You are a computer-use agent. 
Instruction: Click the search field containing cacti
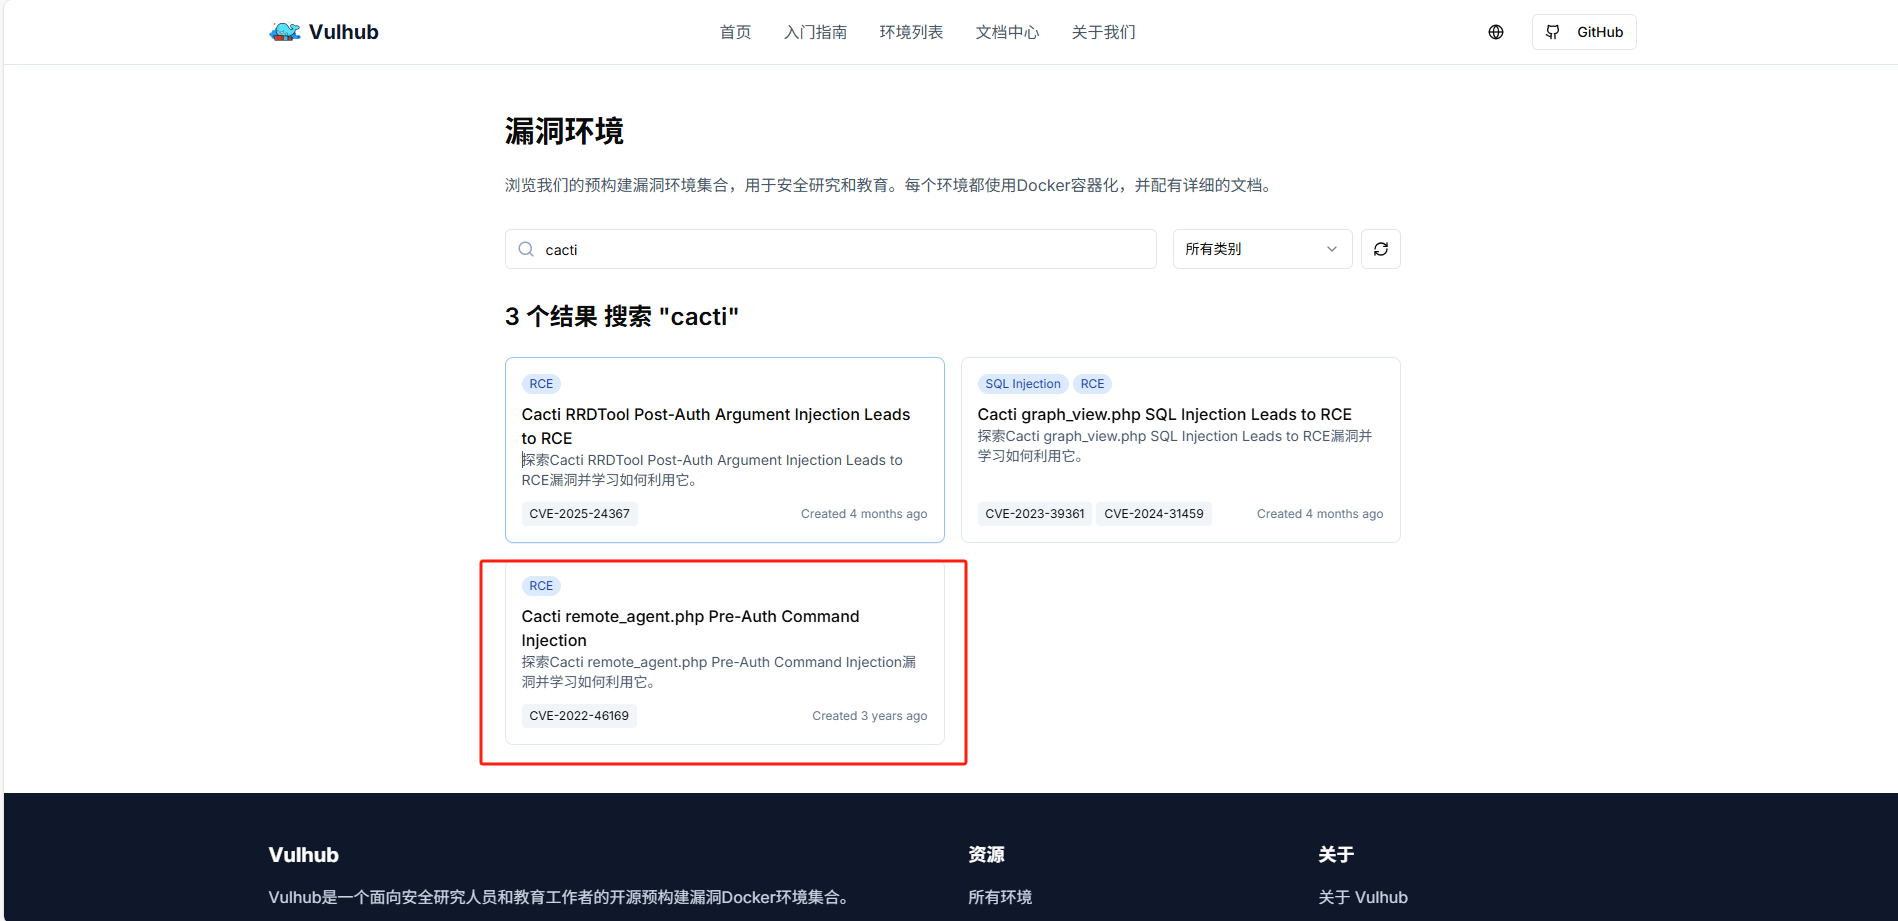[x=830, y=249]
